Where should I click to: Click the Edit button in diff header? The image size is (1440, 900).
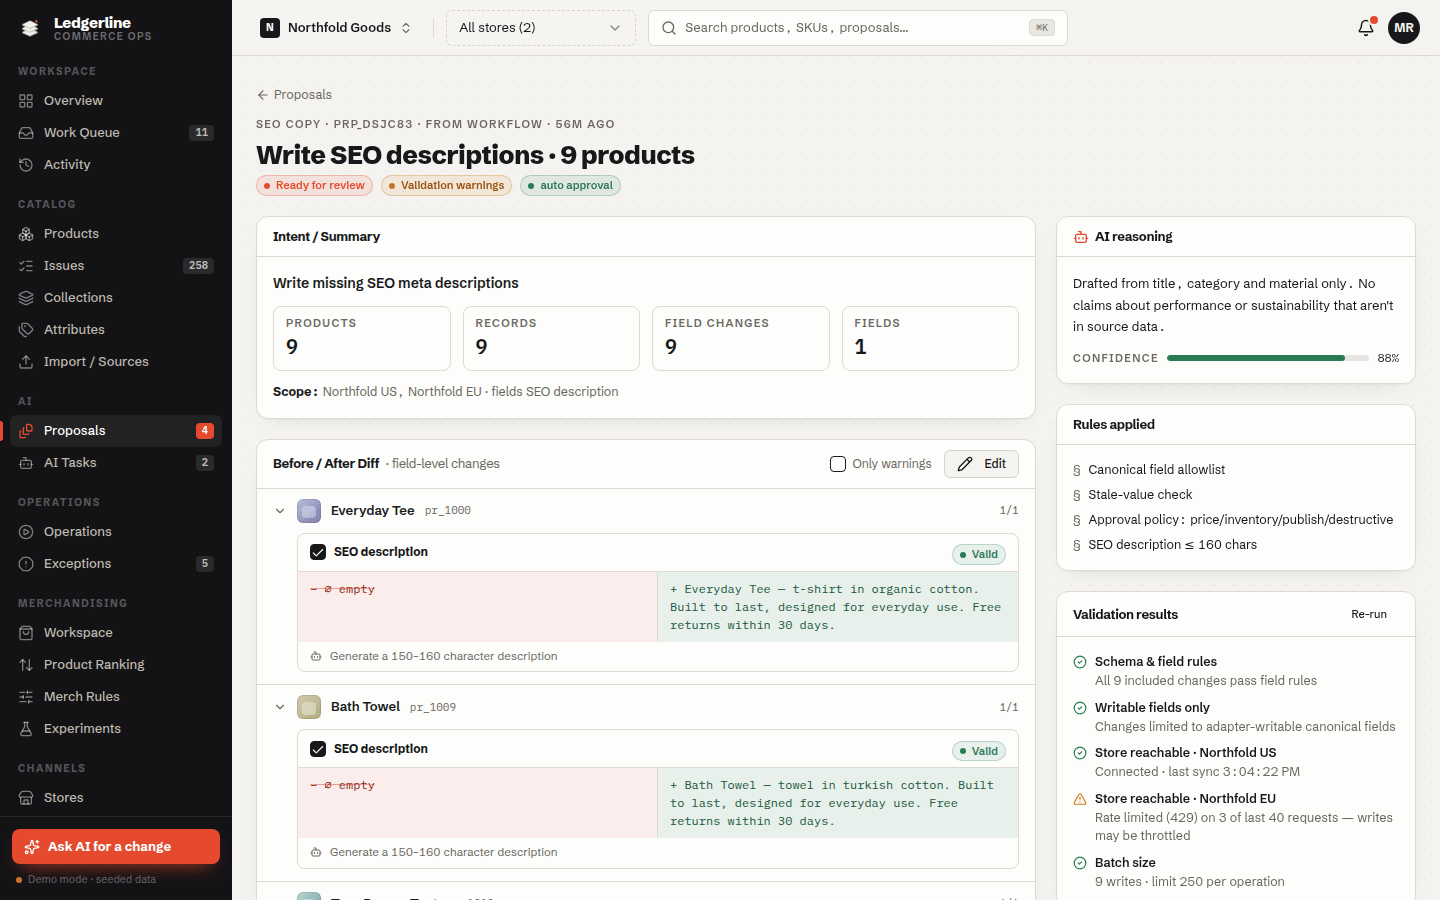pos(981,464)
